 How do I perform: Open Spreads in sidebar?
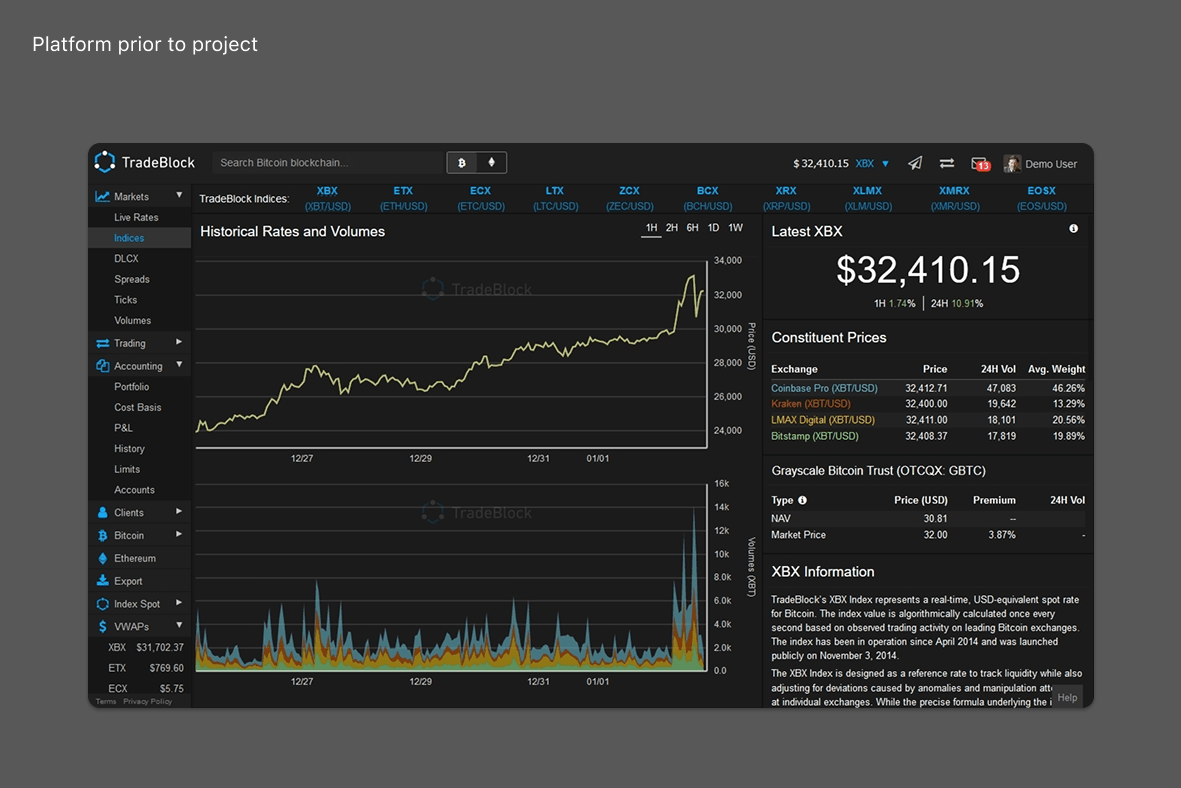click(x=132, y=279)
